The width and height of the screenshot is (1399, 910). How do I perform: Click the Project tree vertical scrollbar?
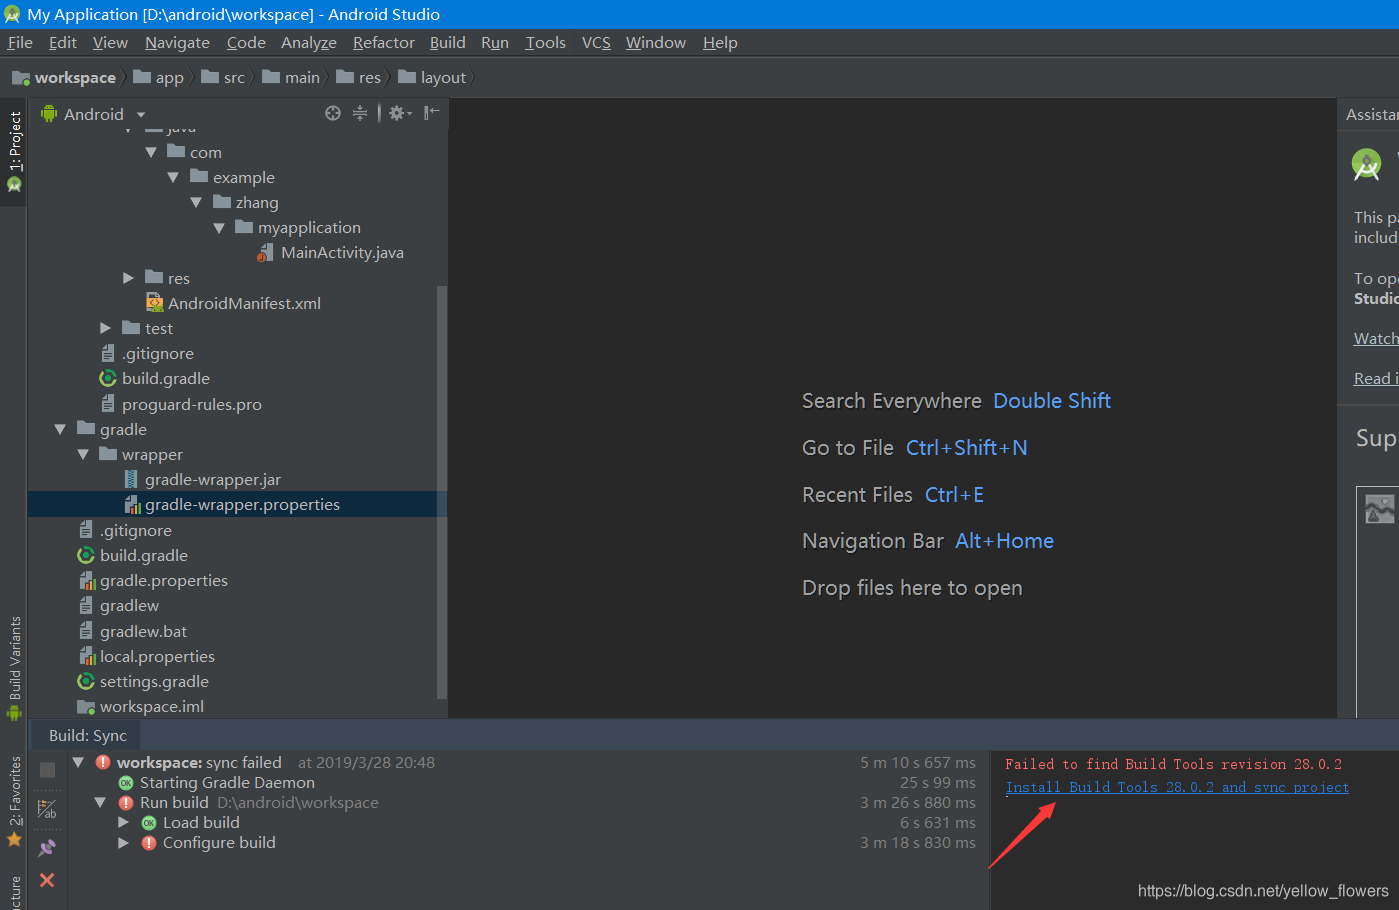click(442, 492)
